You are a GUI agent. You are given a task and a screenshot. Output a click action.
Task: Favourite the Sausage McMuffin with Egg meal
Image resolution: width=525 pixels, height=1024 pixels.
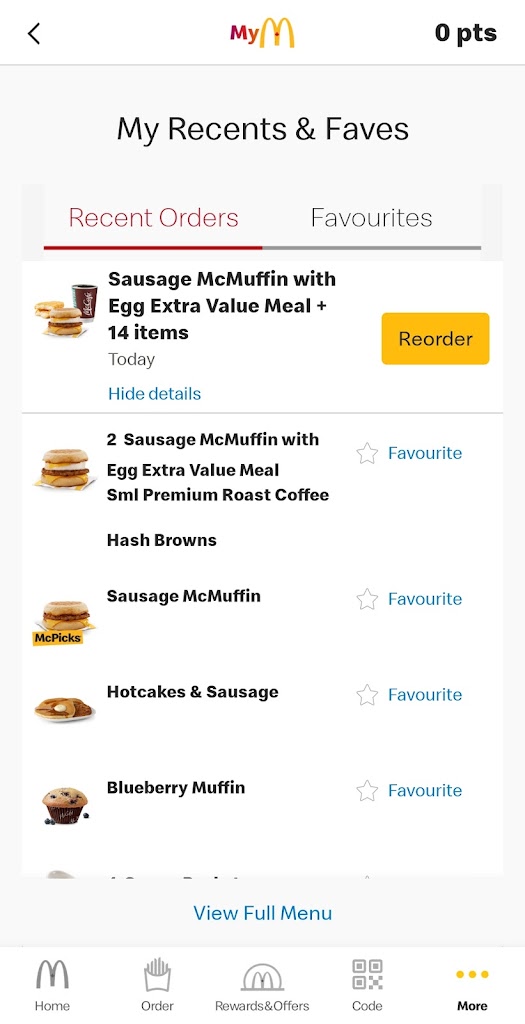coord(409,453)
